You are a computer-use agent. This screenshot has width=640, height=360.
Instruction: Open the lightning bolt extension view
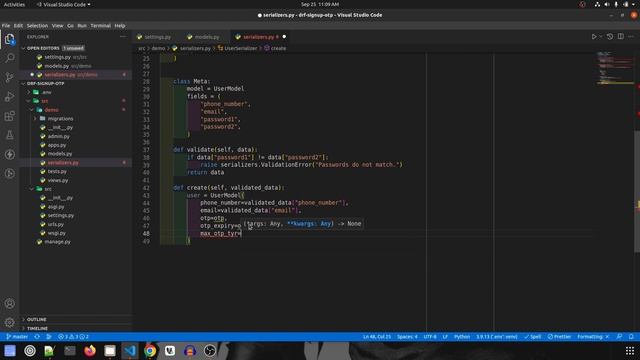pyautogui.click(x=9, y=154)
